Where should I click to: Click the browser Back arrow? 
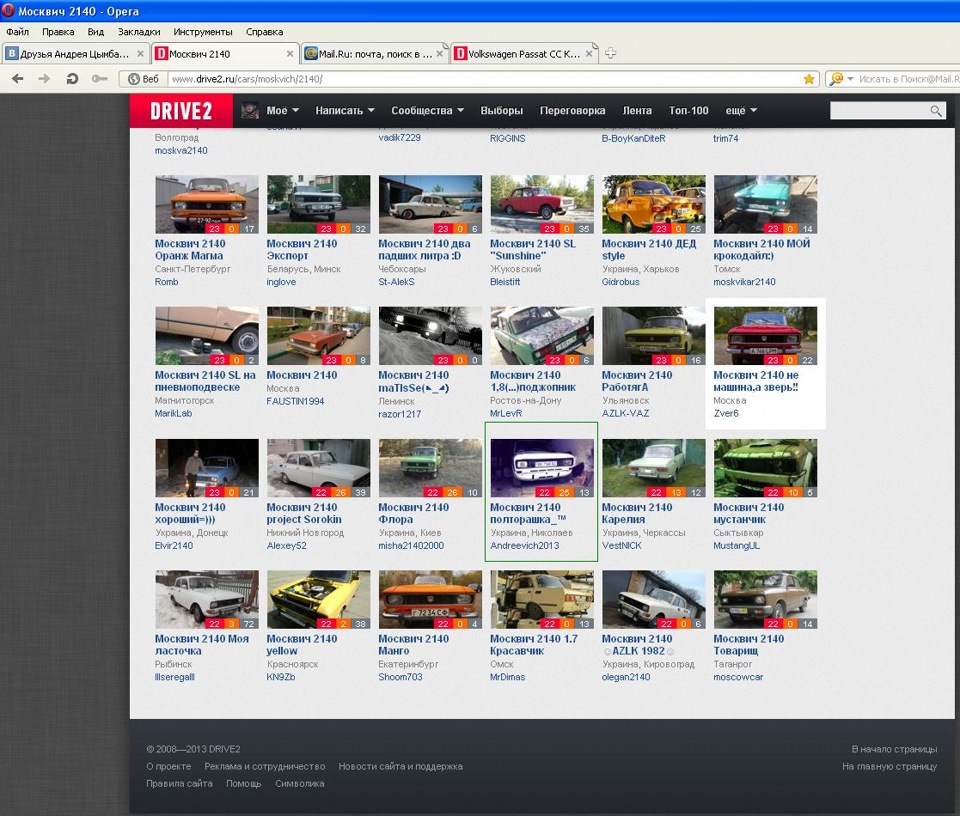click(x=18, y=78)
